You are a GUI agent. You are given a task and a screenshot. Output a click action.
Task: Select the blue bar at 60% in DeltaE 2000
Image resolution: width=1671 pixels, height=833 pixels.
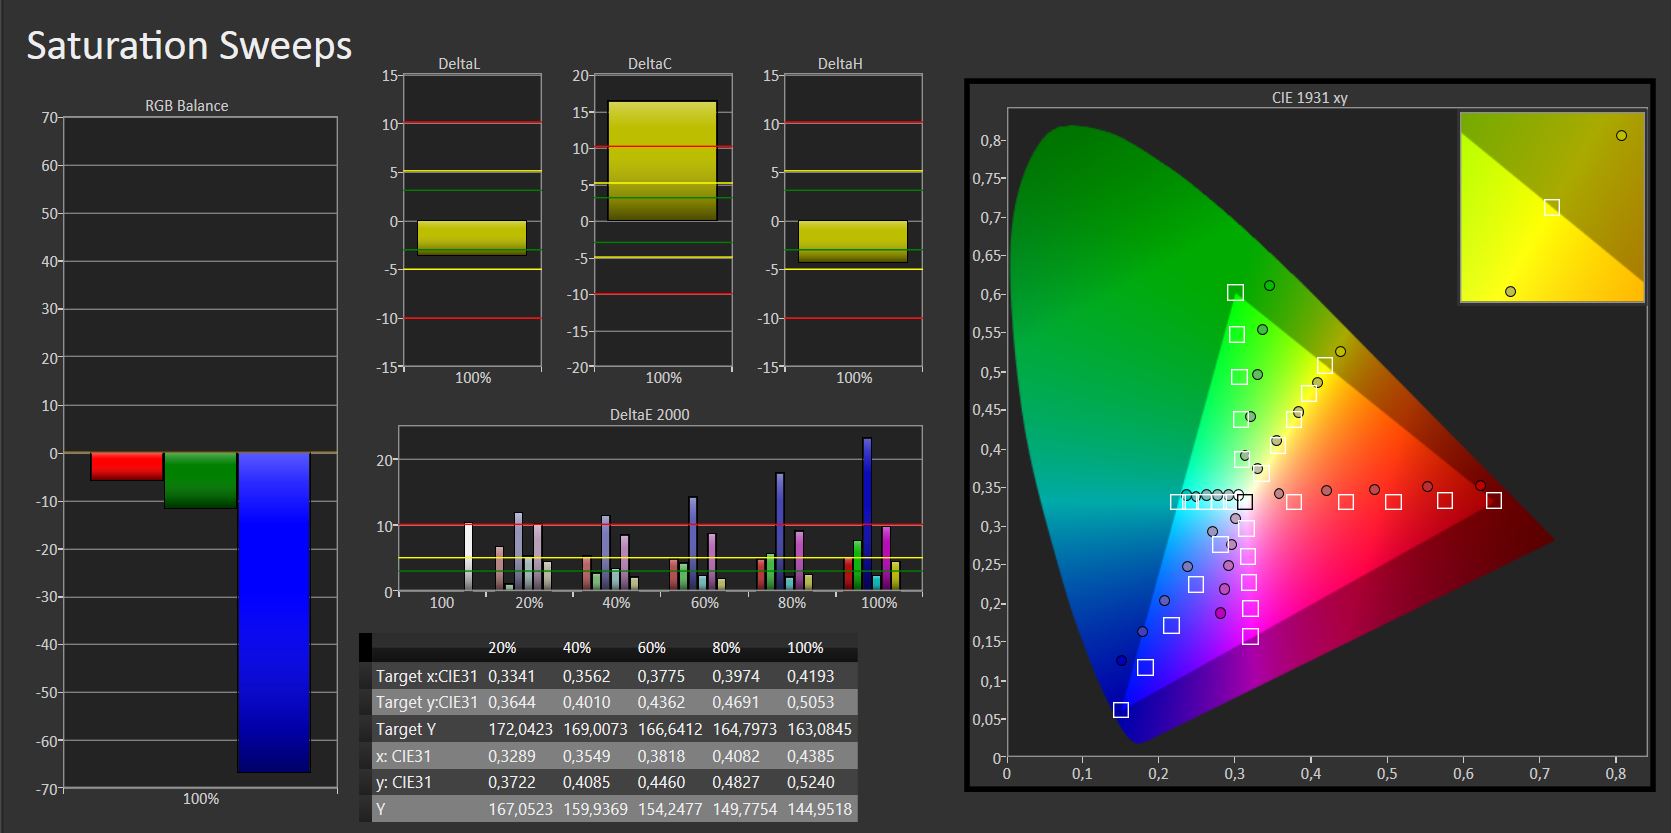tap(692, 543)
